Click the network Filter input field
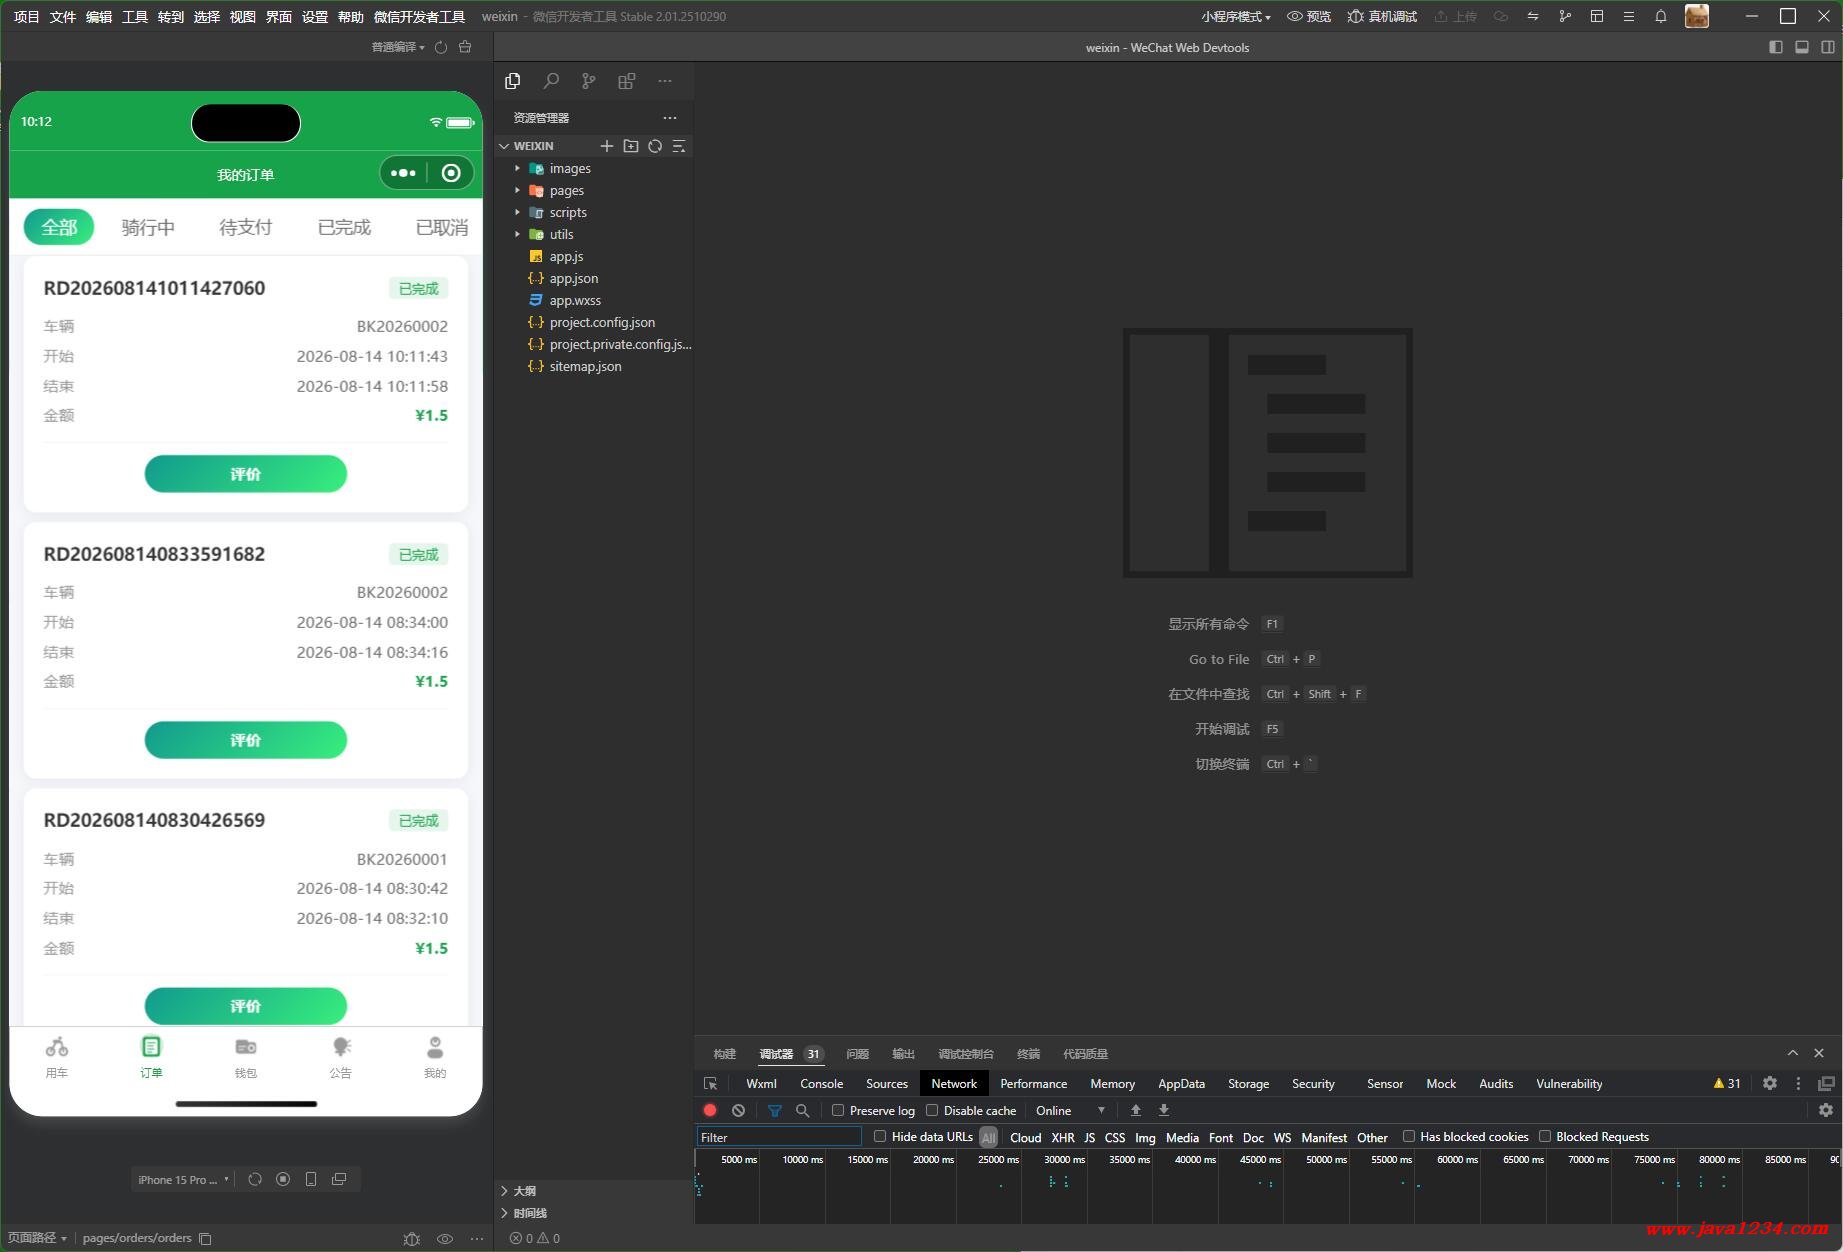The image size is (1843, 1252). [779, 1137]
